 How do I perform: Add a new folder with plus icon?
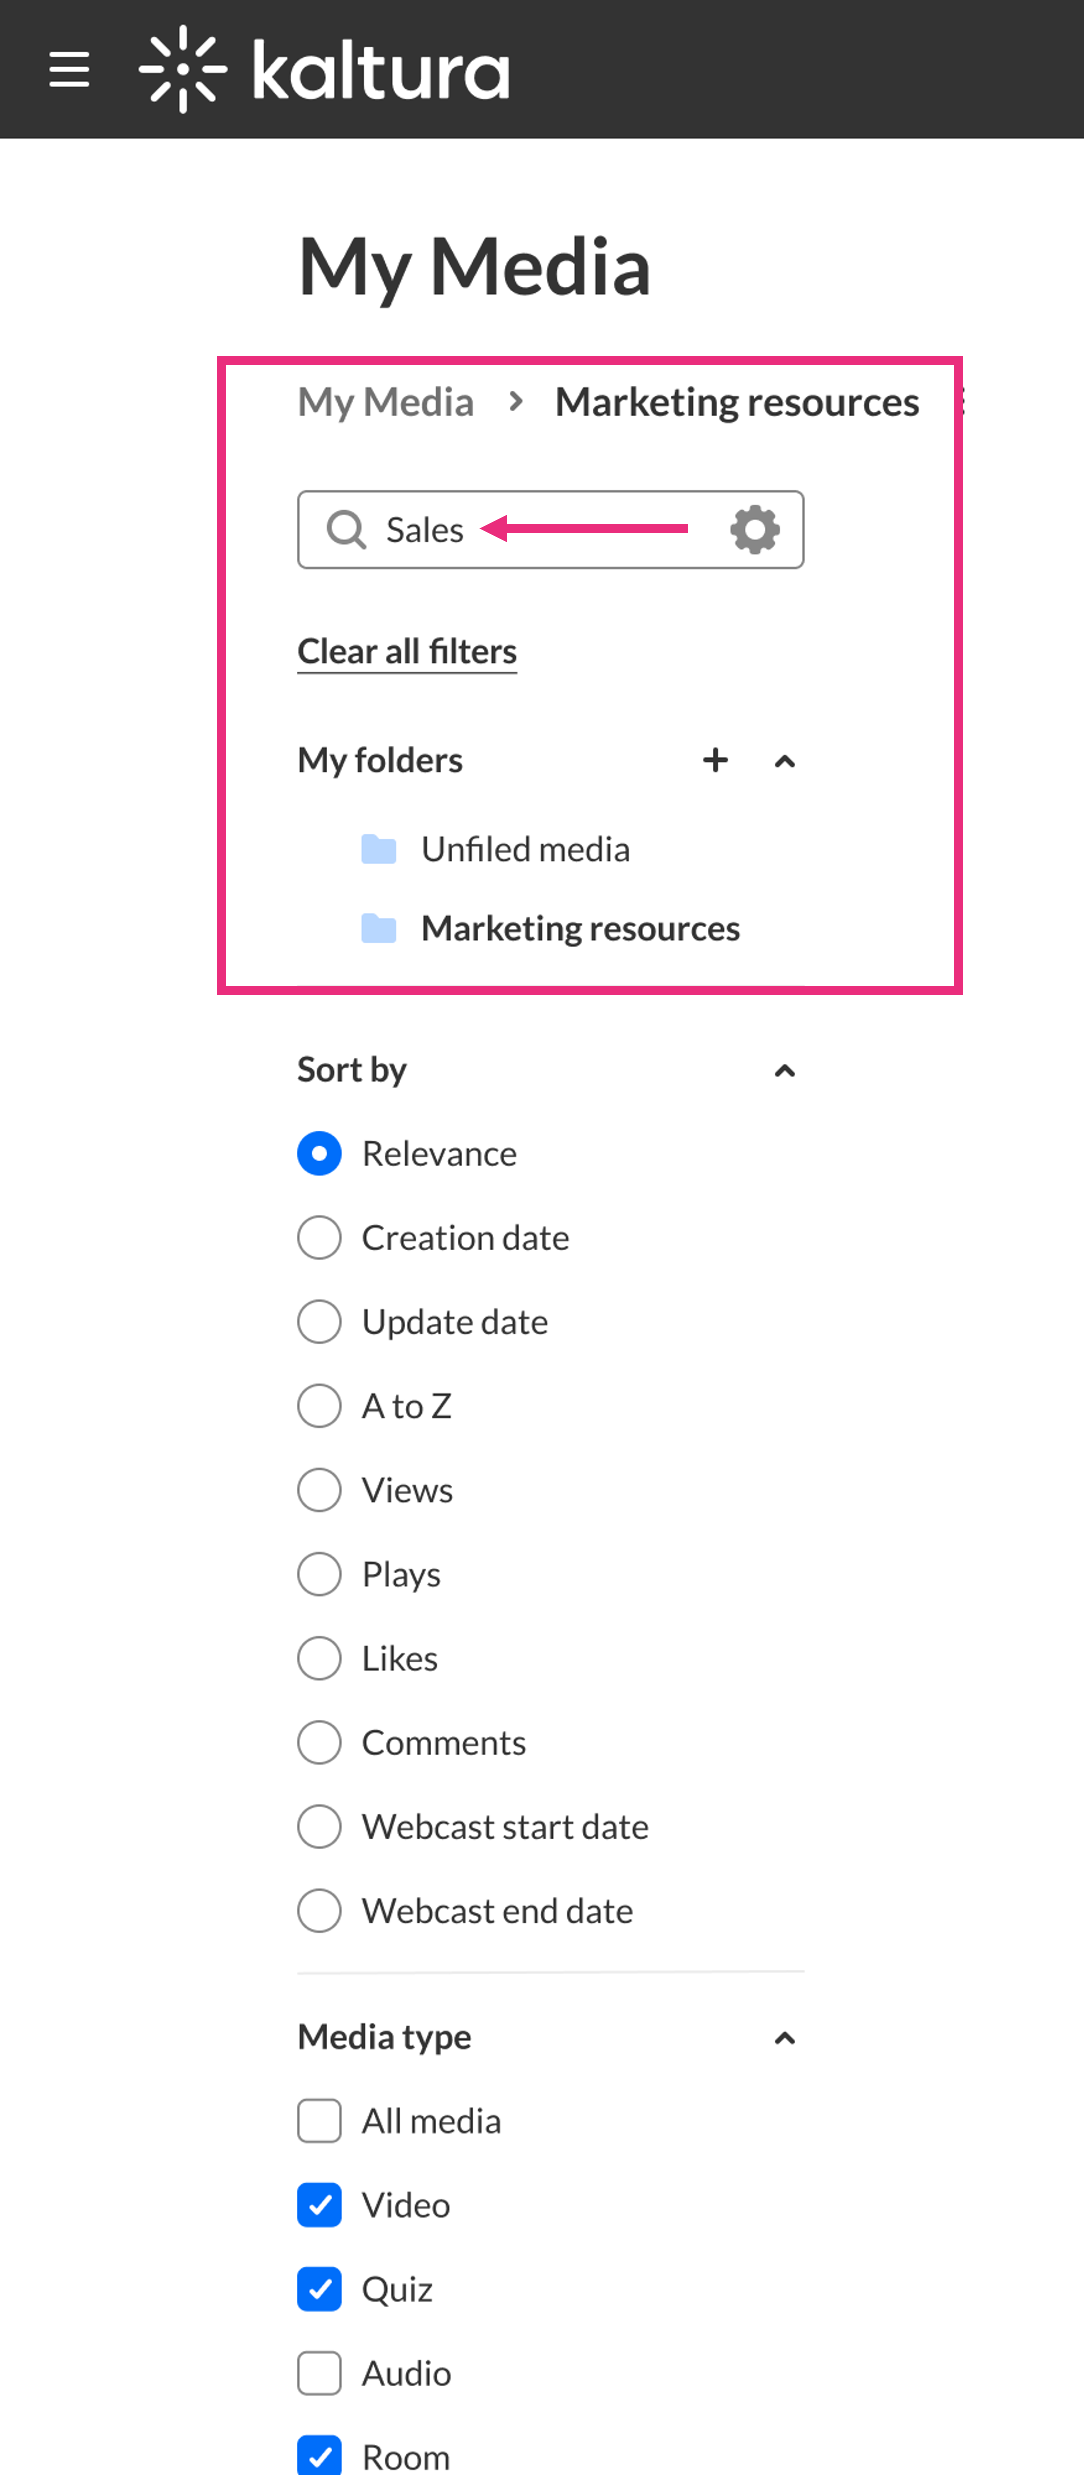click(x=715, y=760)
